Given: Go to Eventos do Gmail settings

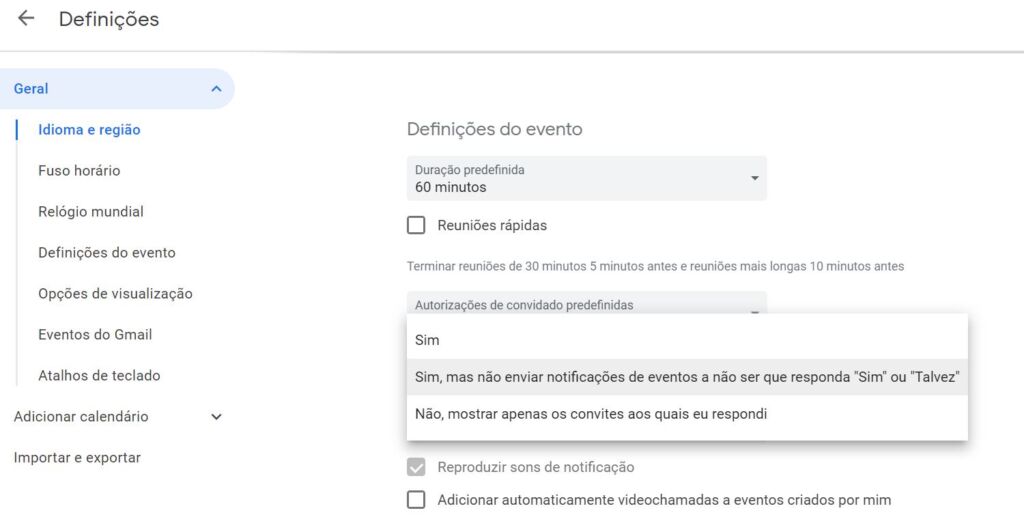Looking at the screenshot, I should click(x=95, y=335).
